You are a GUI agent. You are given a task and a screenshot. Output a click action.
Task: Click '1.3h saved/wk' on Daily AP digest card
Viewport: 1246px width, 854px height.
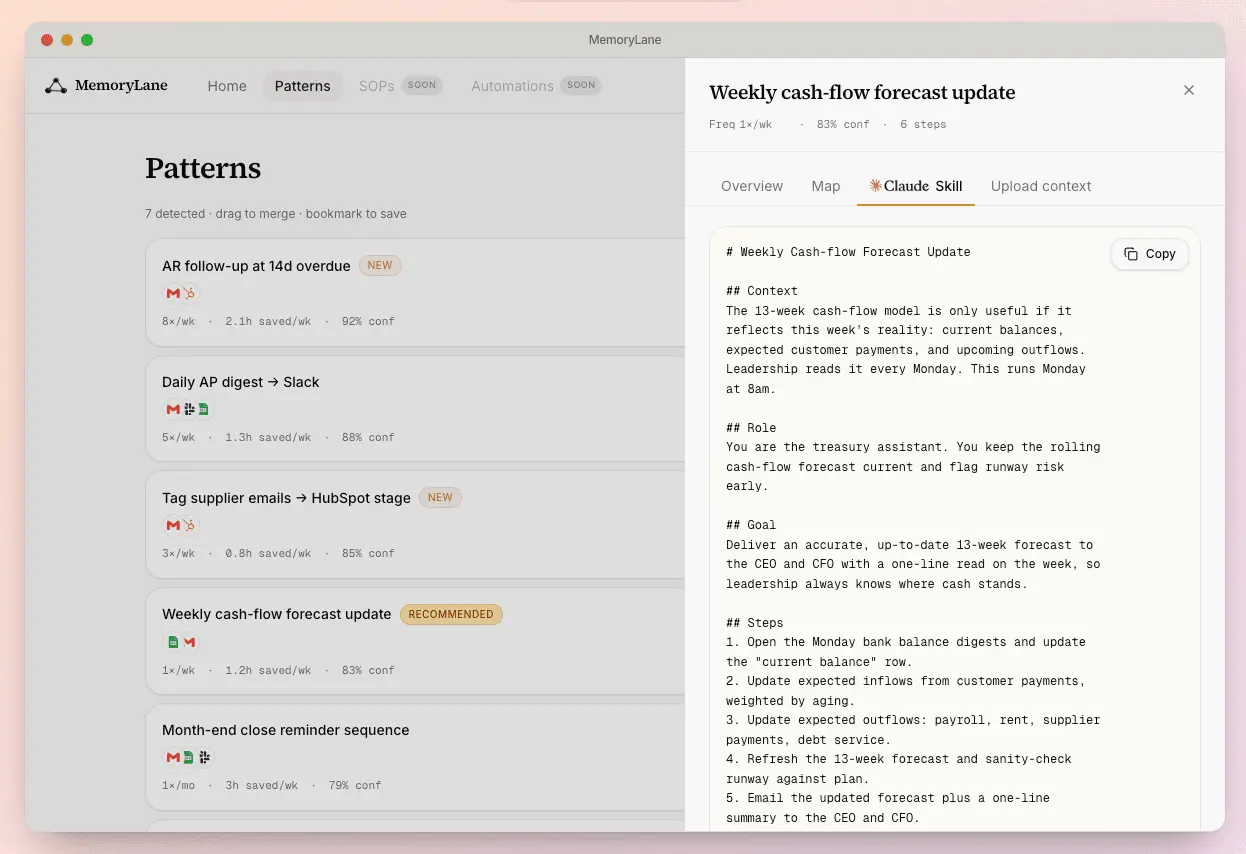coord(268,438)
